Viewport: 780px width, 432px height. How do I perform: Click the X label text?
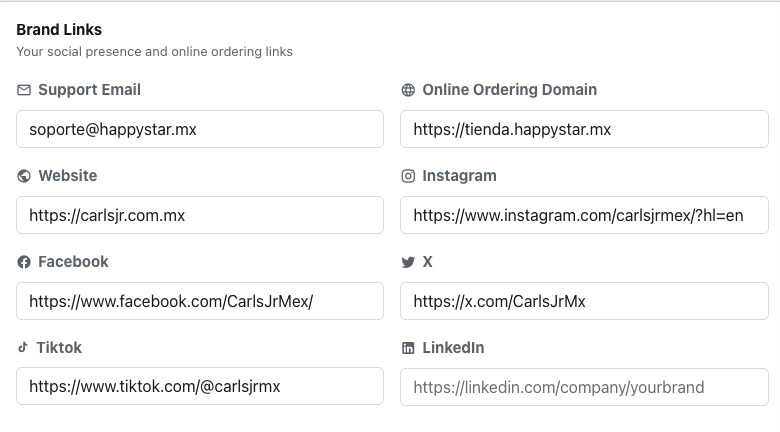pos(428,262)
